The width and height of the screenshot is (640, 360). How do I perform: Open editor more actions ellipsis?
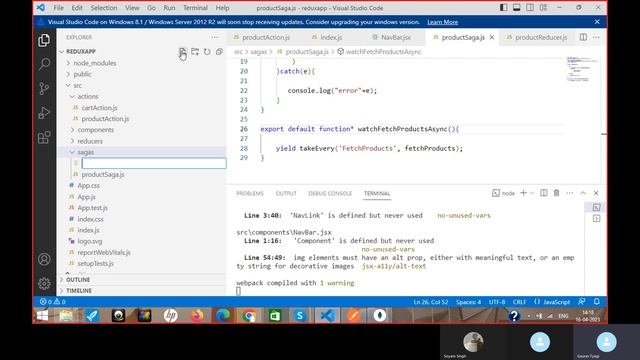[x=596, y=37]
